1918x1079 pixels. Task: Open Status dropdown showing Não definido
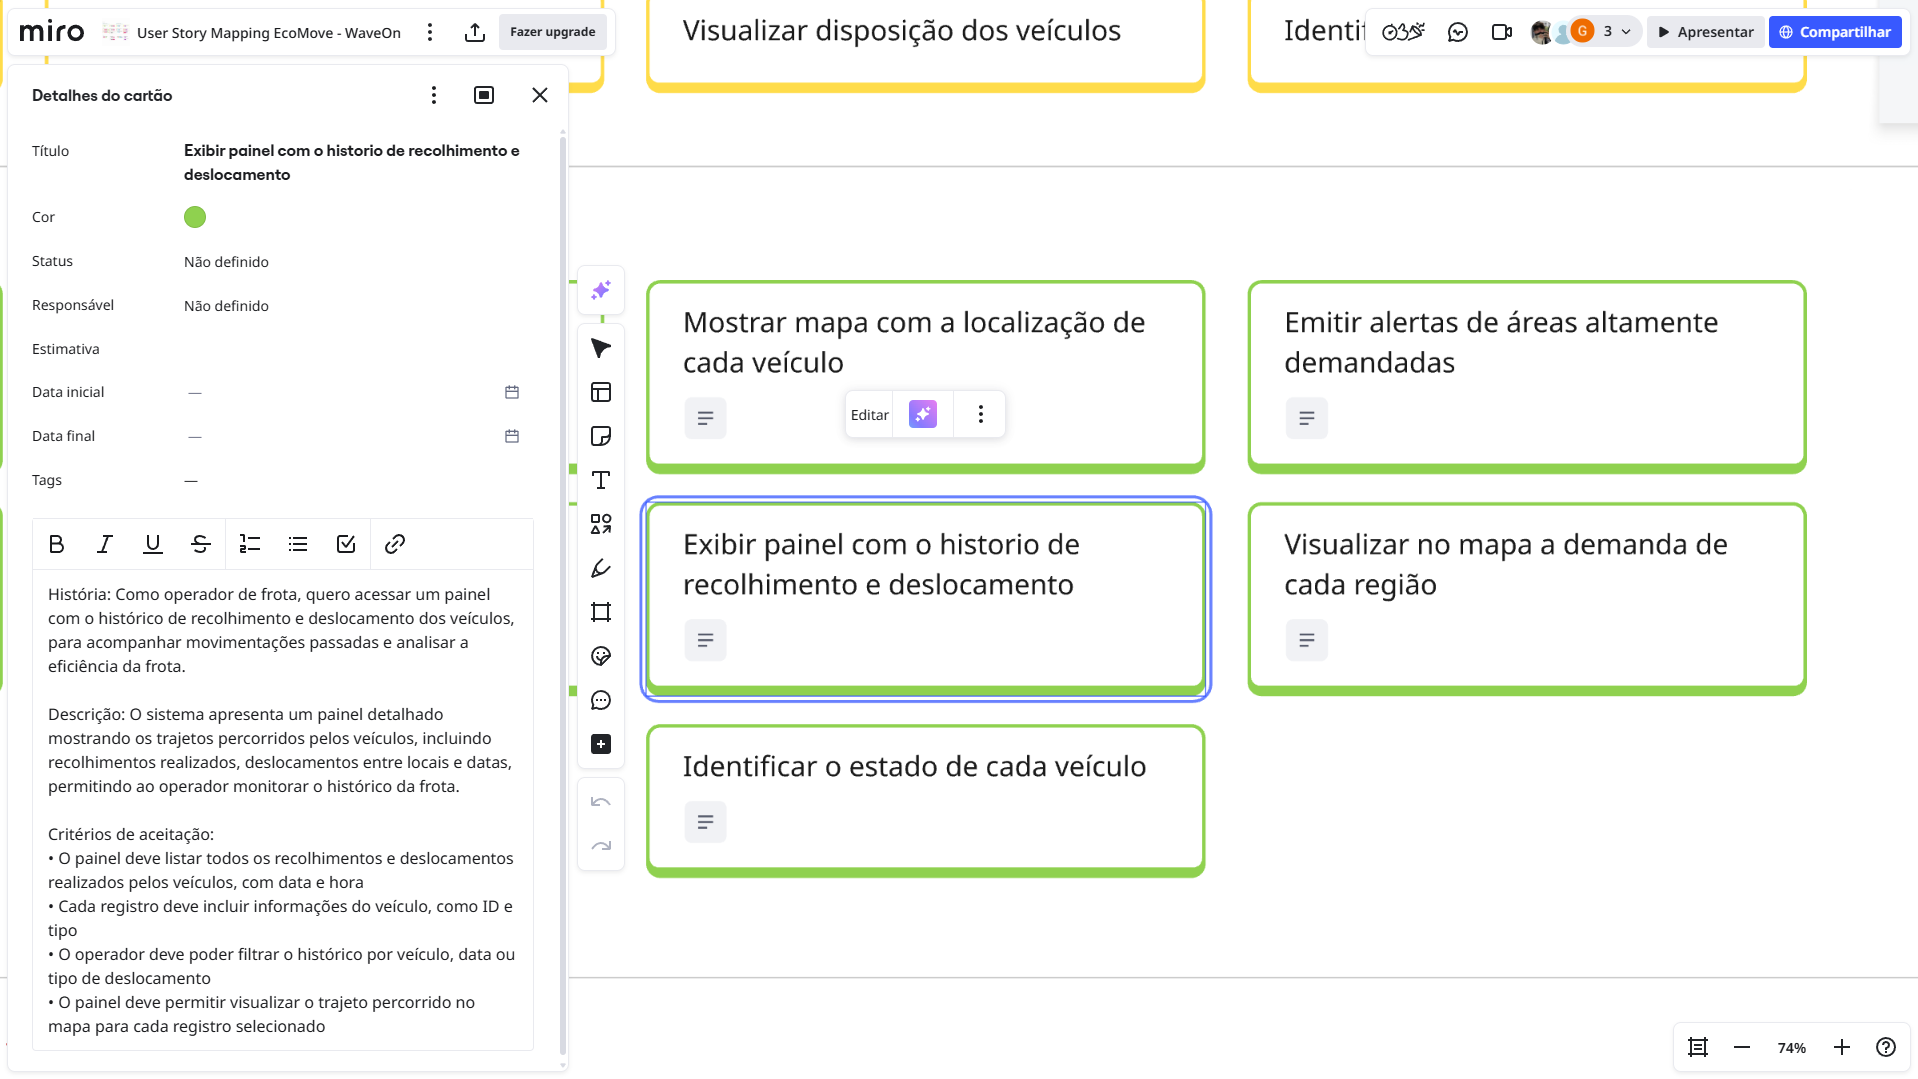226,262
